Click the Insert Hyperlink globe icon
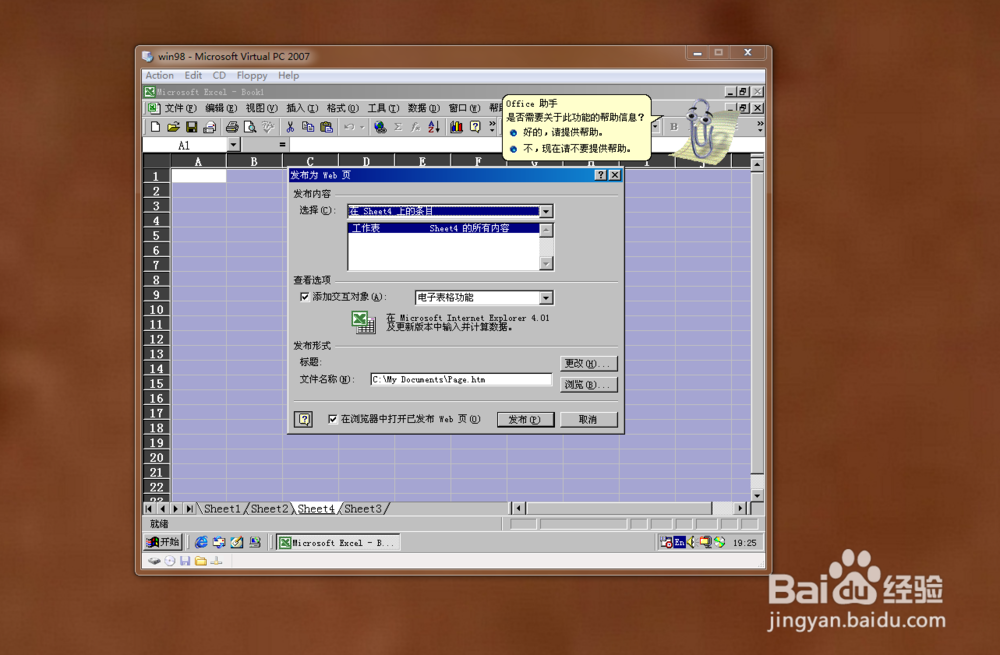The image size is (1000, 655). [x=380, y=127]
